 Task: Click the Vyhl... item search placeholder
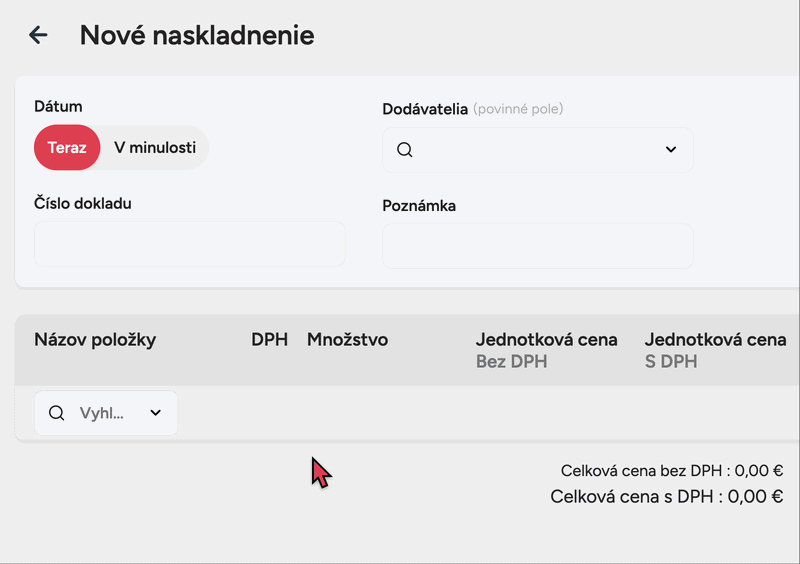101,413
